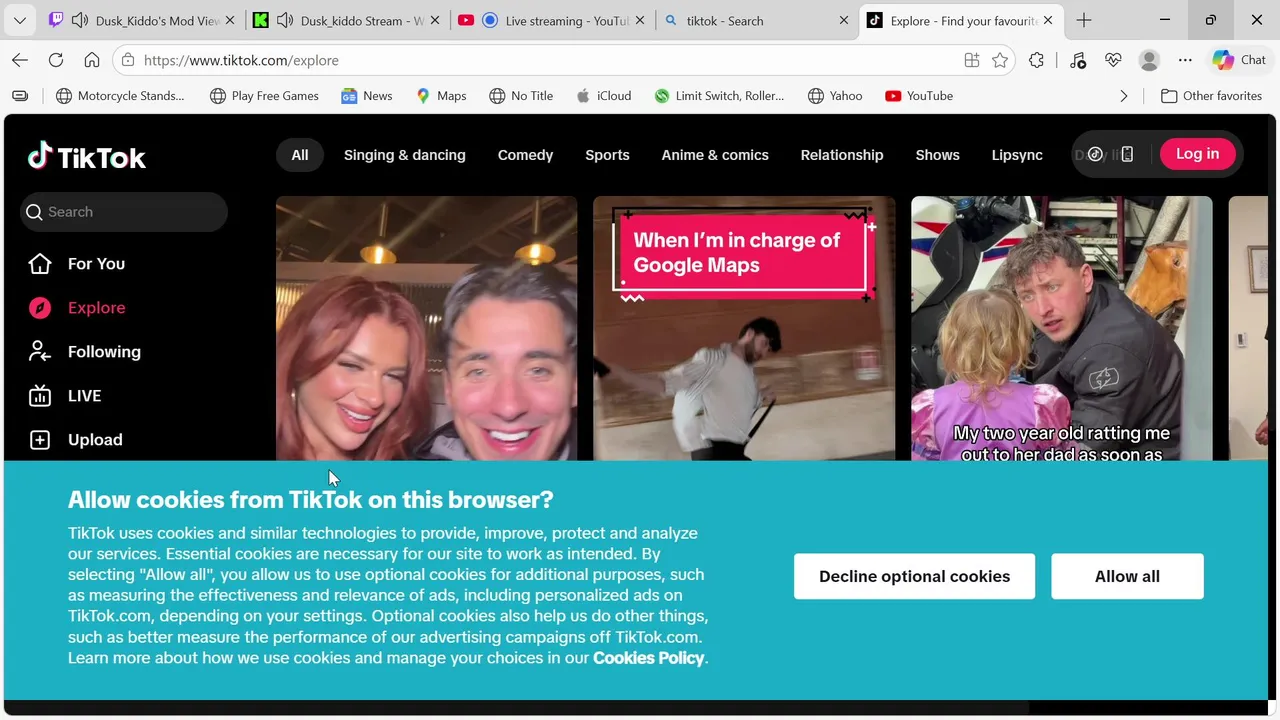
Task: Open the iCloud bookmark
Action: click(x=604, y=96)
